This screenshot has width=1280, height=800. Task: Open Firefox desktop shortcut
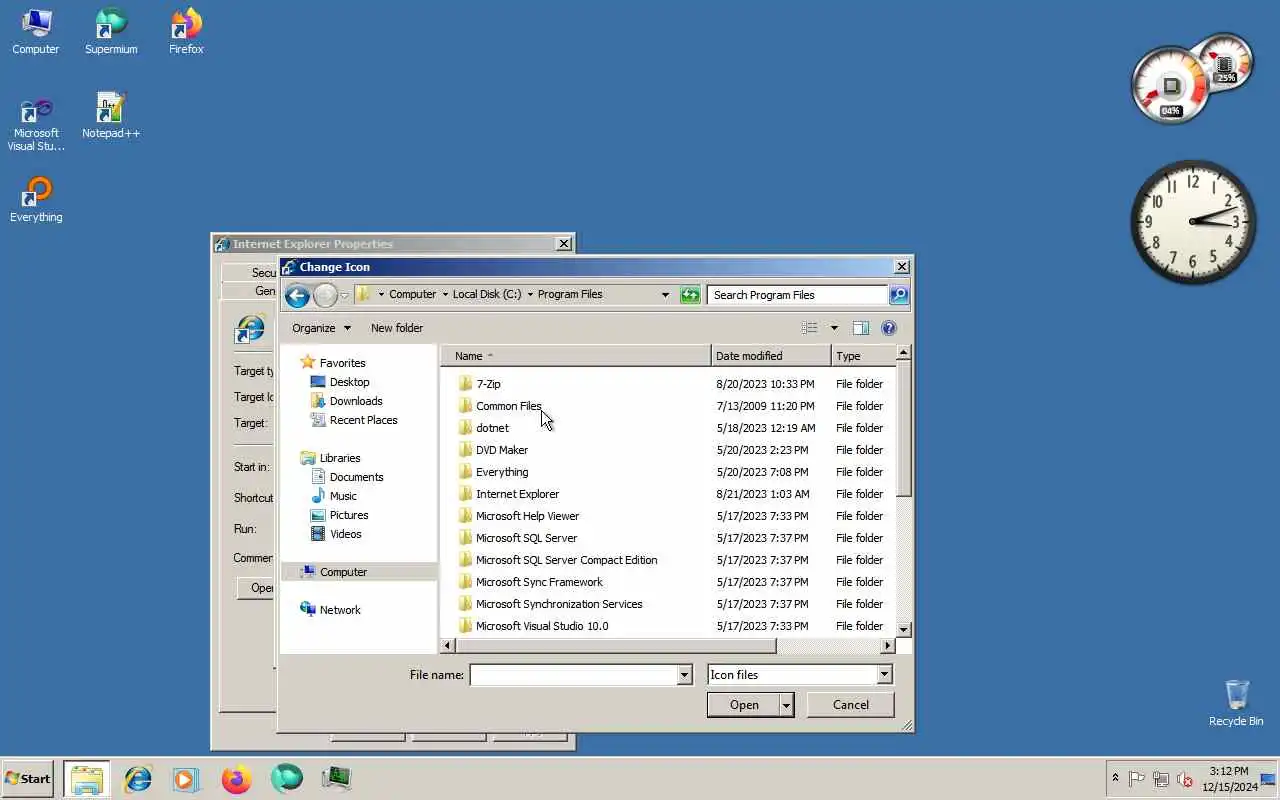click(186, 32)
